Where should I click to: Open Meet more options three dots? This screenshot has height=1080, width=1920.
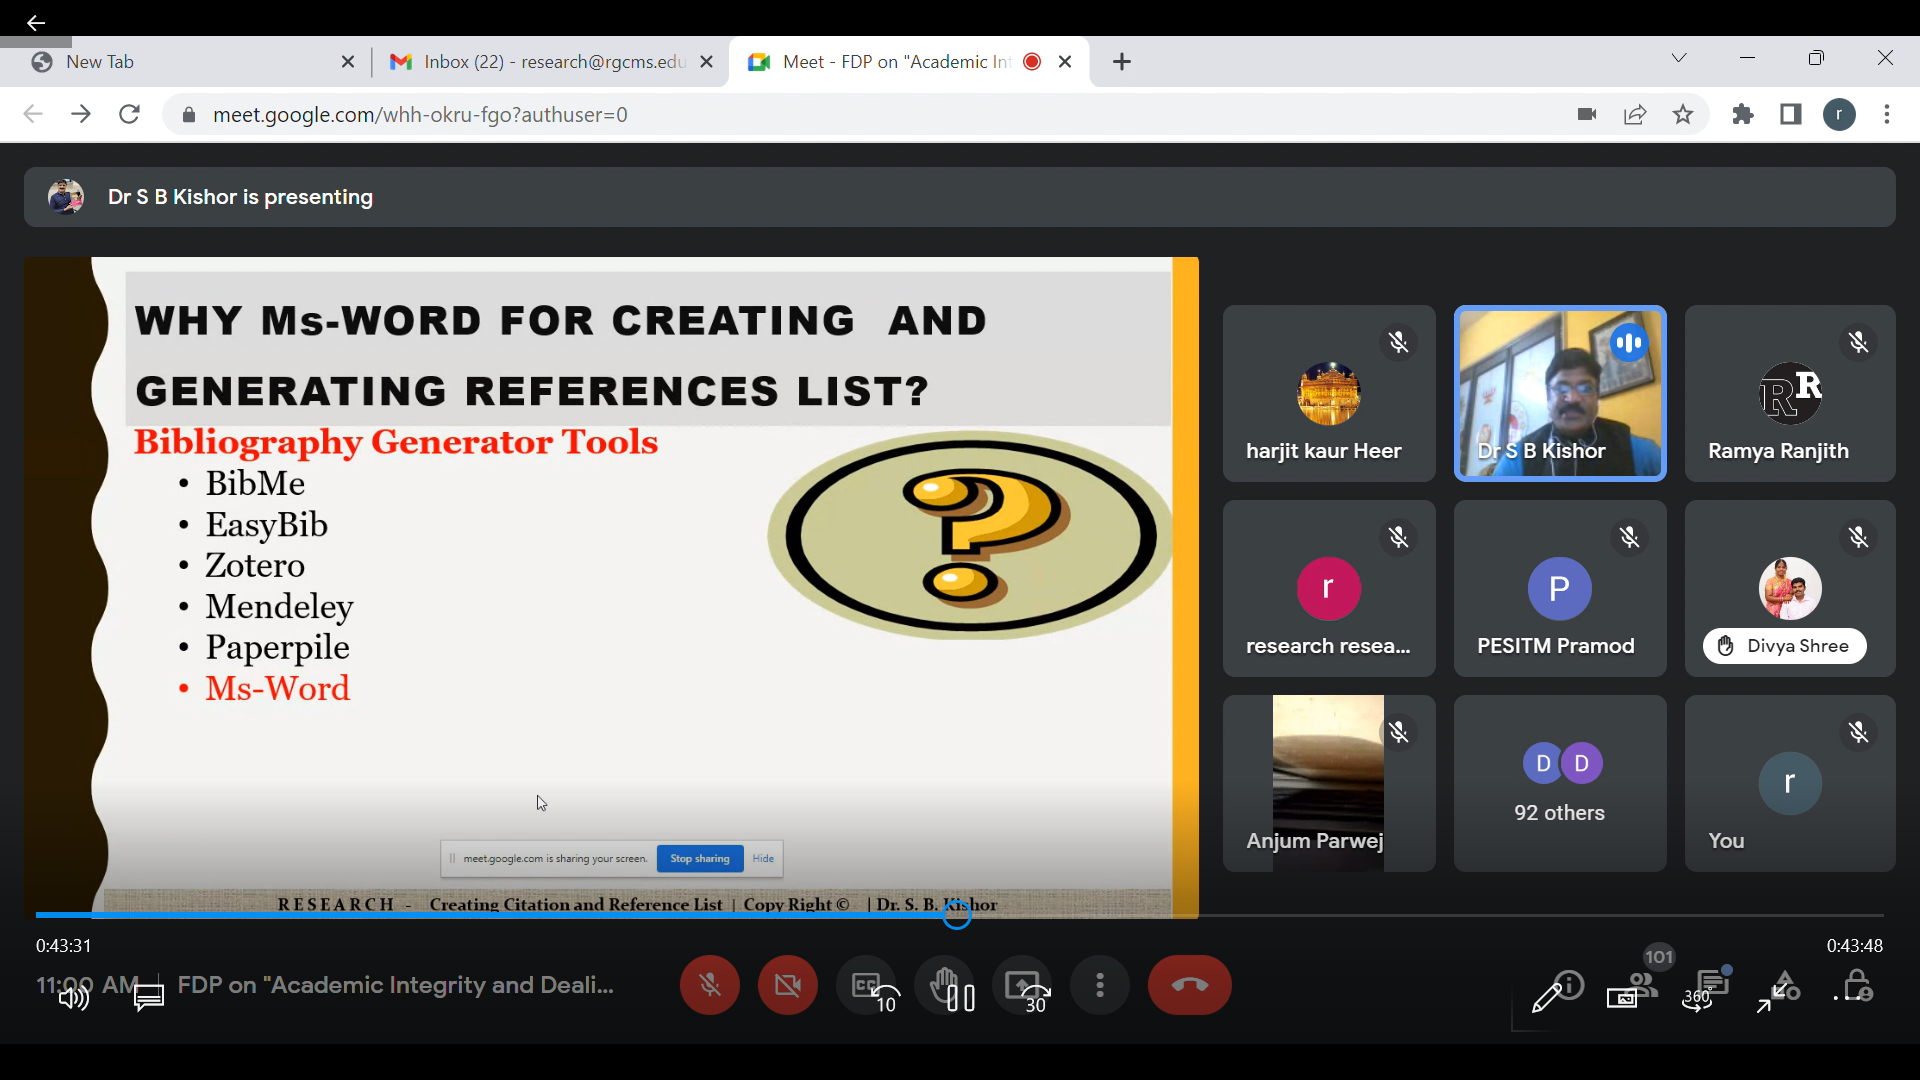pos(1100,985)
